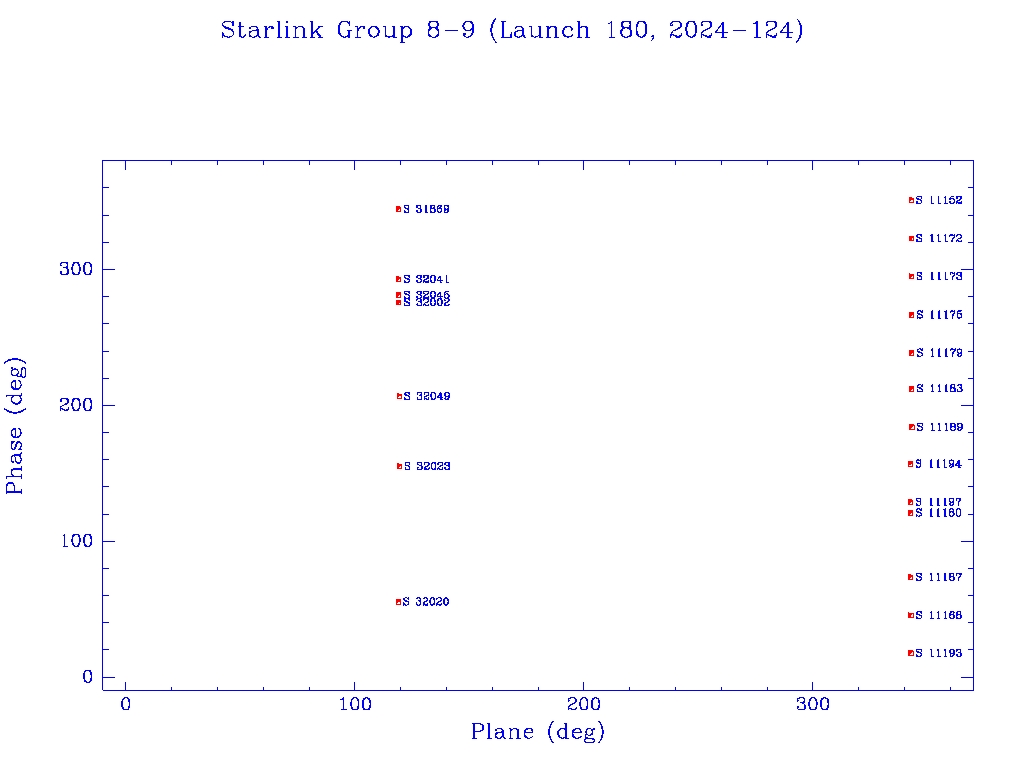Select the red marker beside S 11189
Screen dimensions: 1024x768
[911, 427]
